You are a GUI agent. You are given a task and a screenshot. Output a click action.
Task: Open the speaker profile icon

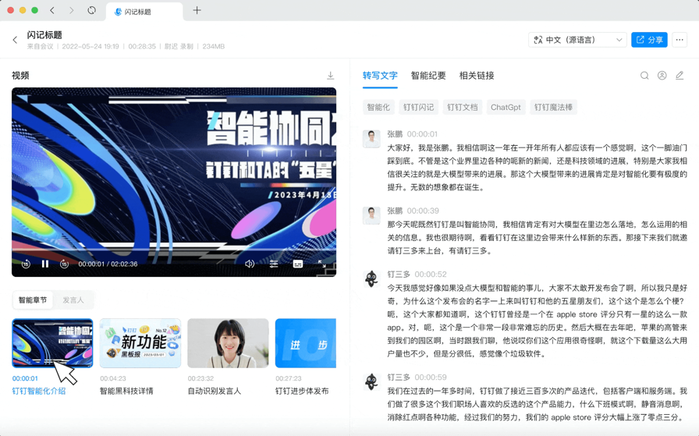coord(662,76)
